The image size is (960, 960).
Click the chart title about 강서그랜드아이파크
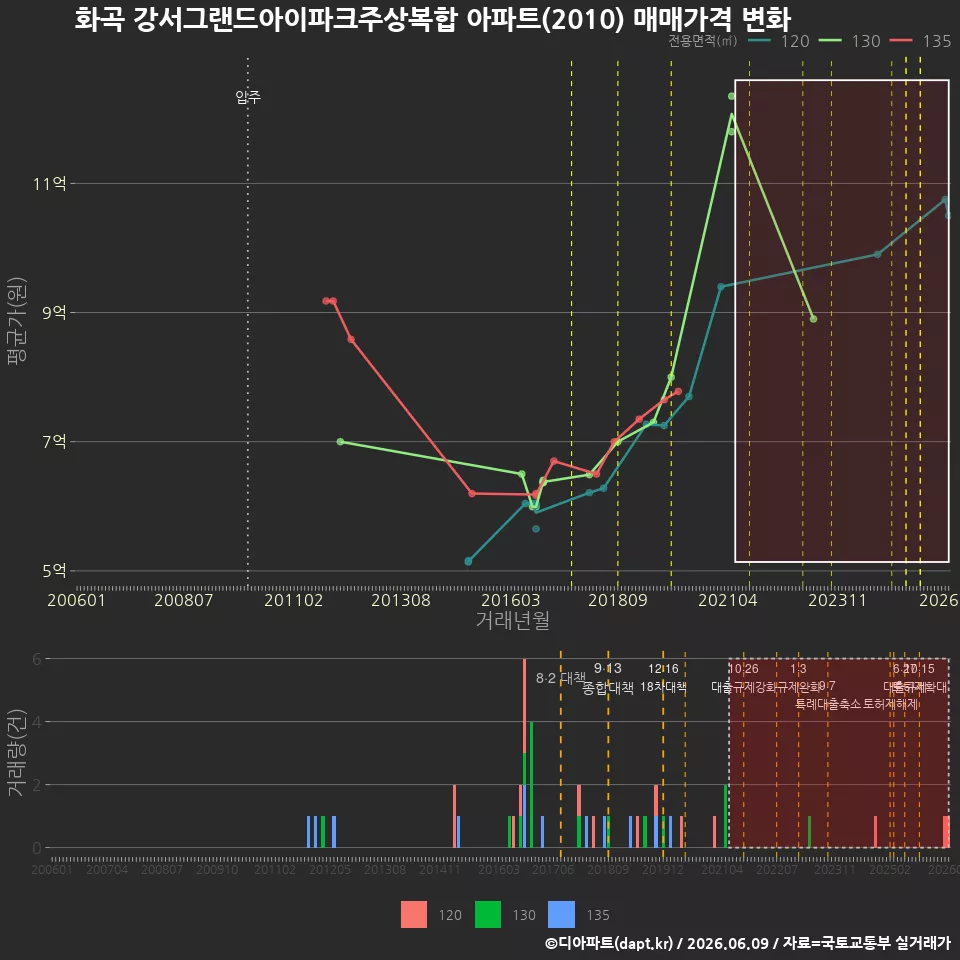click(432, 18)
